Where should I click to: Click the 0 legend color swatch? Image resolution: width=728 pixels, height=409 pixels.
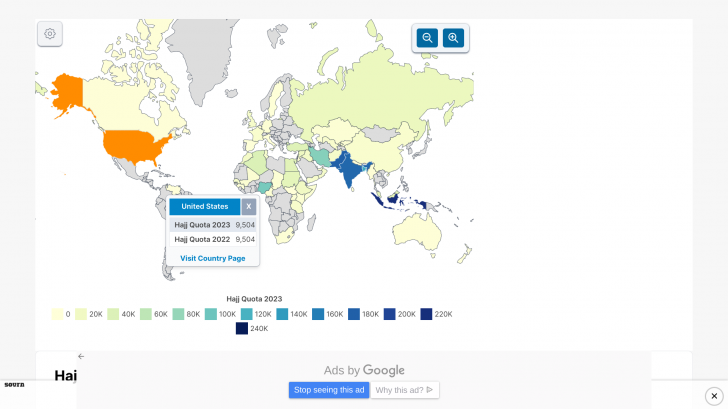[58, 314]
